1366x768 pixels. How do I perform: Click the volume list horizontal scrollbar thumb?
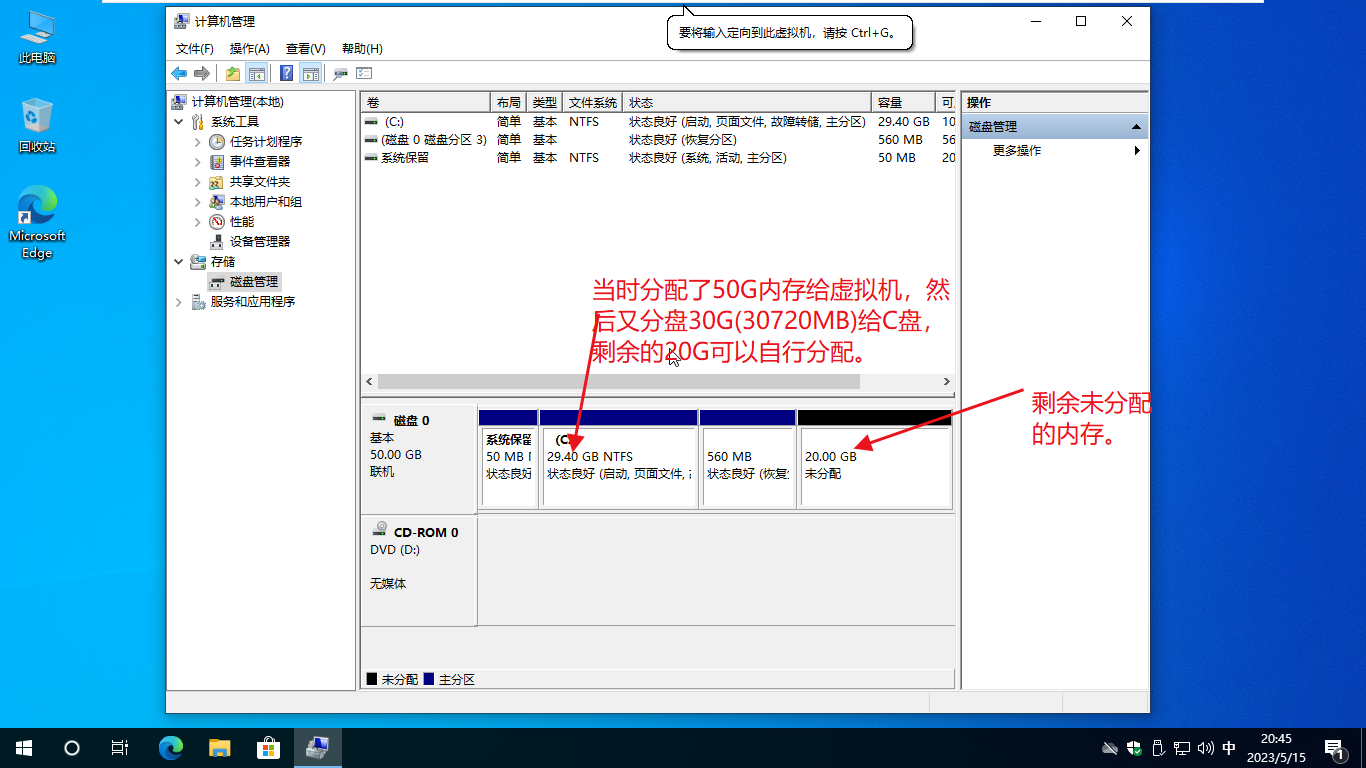(618, 382)
